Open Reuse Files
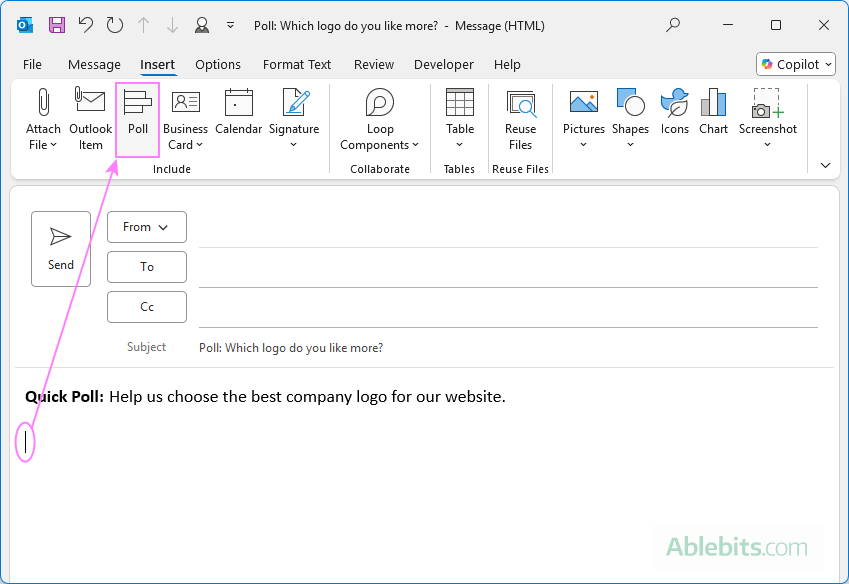849x584 pixels. (520, 119)
